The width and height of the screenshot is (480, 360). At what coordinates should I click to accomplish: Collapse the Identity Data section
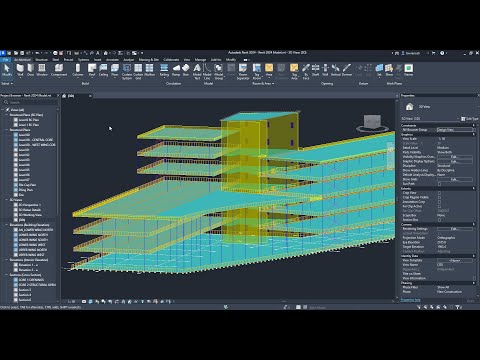coord(474,256)
